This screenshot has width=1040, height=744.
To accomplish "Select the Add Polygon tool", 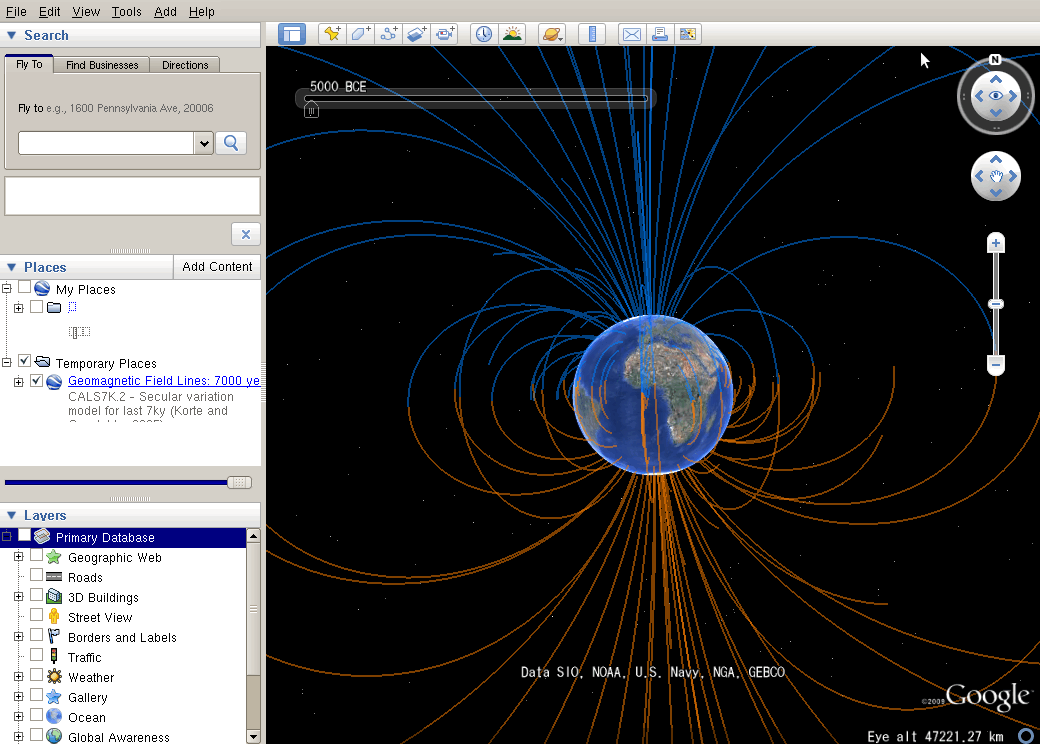I will 360,34.
